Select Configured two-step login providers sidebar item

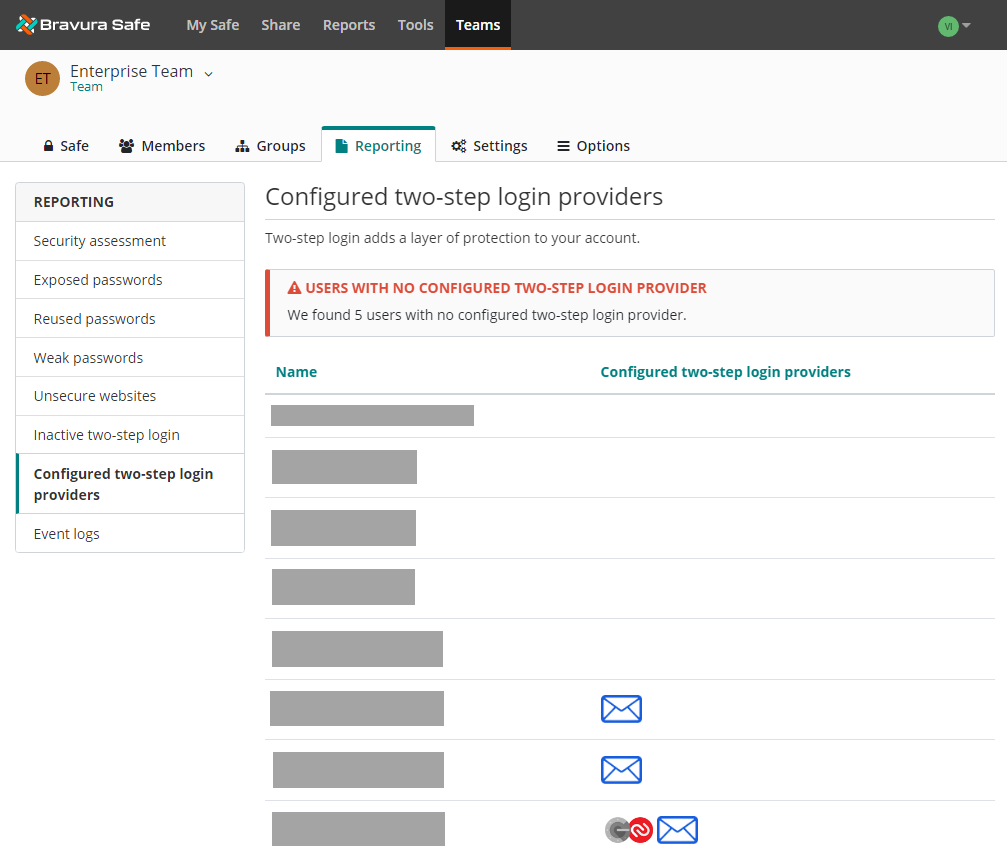tap(130, 484)
